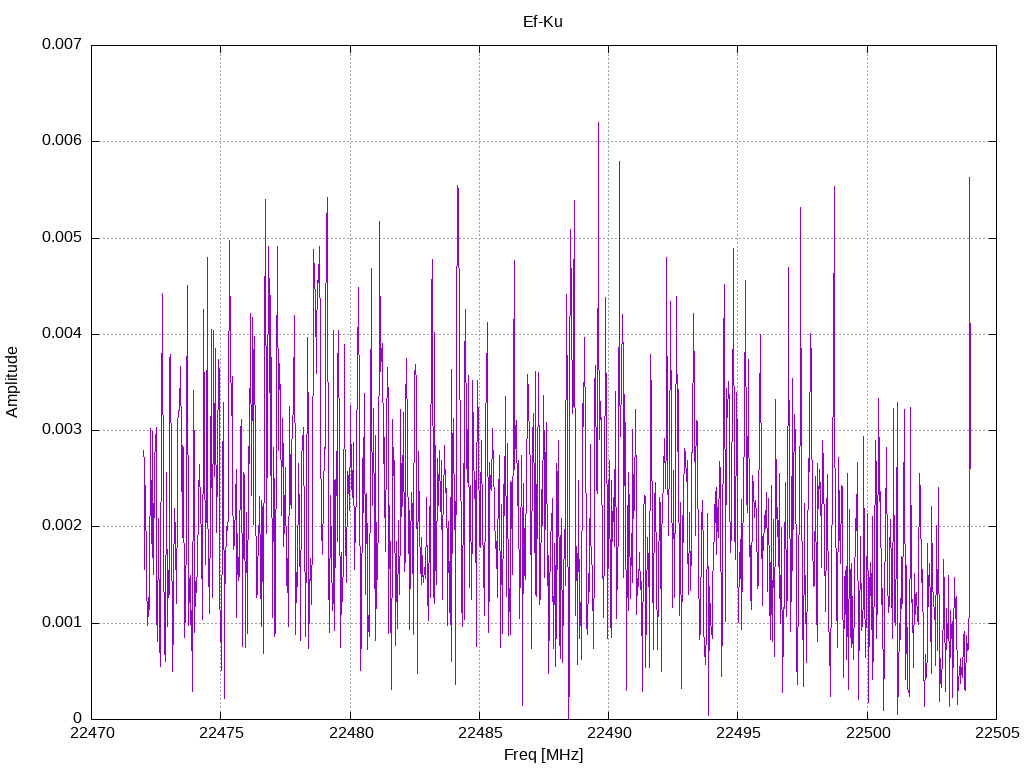
Task: Click x-axis tick label "22490"
Action: tap(609, 733)
